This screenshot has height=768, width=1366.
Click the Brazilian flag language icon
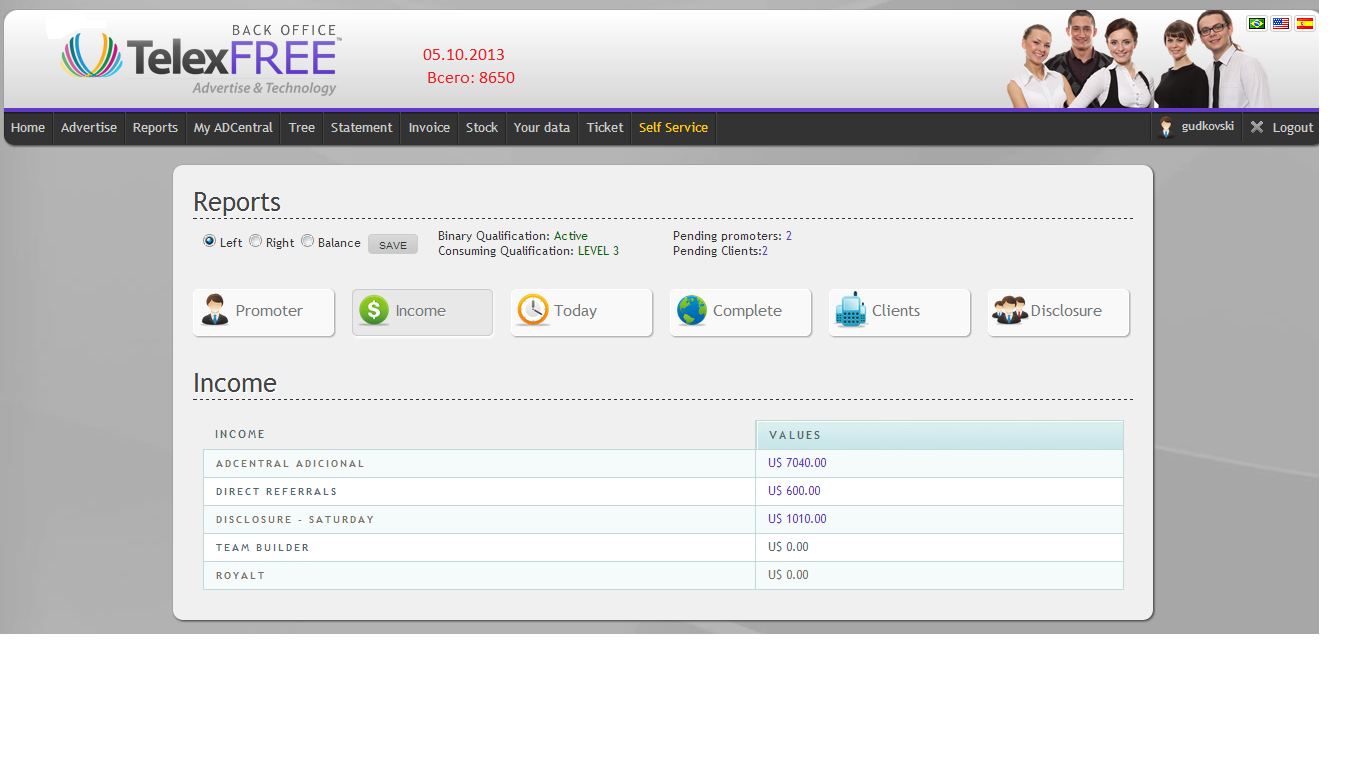(x=1257, y=23)
